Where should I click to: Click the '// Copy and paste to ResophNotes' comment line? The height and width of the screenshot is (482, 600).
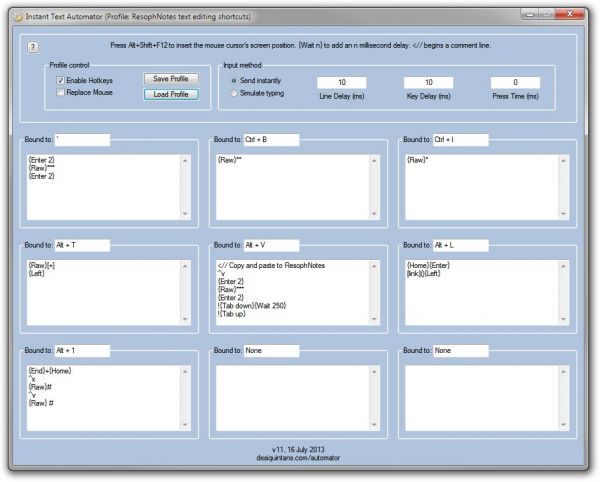pyautogui.click(x=271, y=265)
